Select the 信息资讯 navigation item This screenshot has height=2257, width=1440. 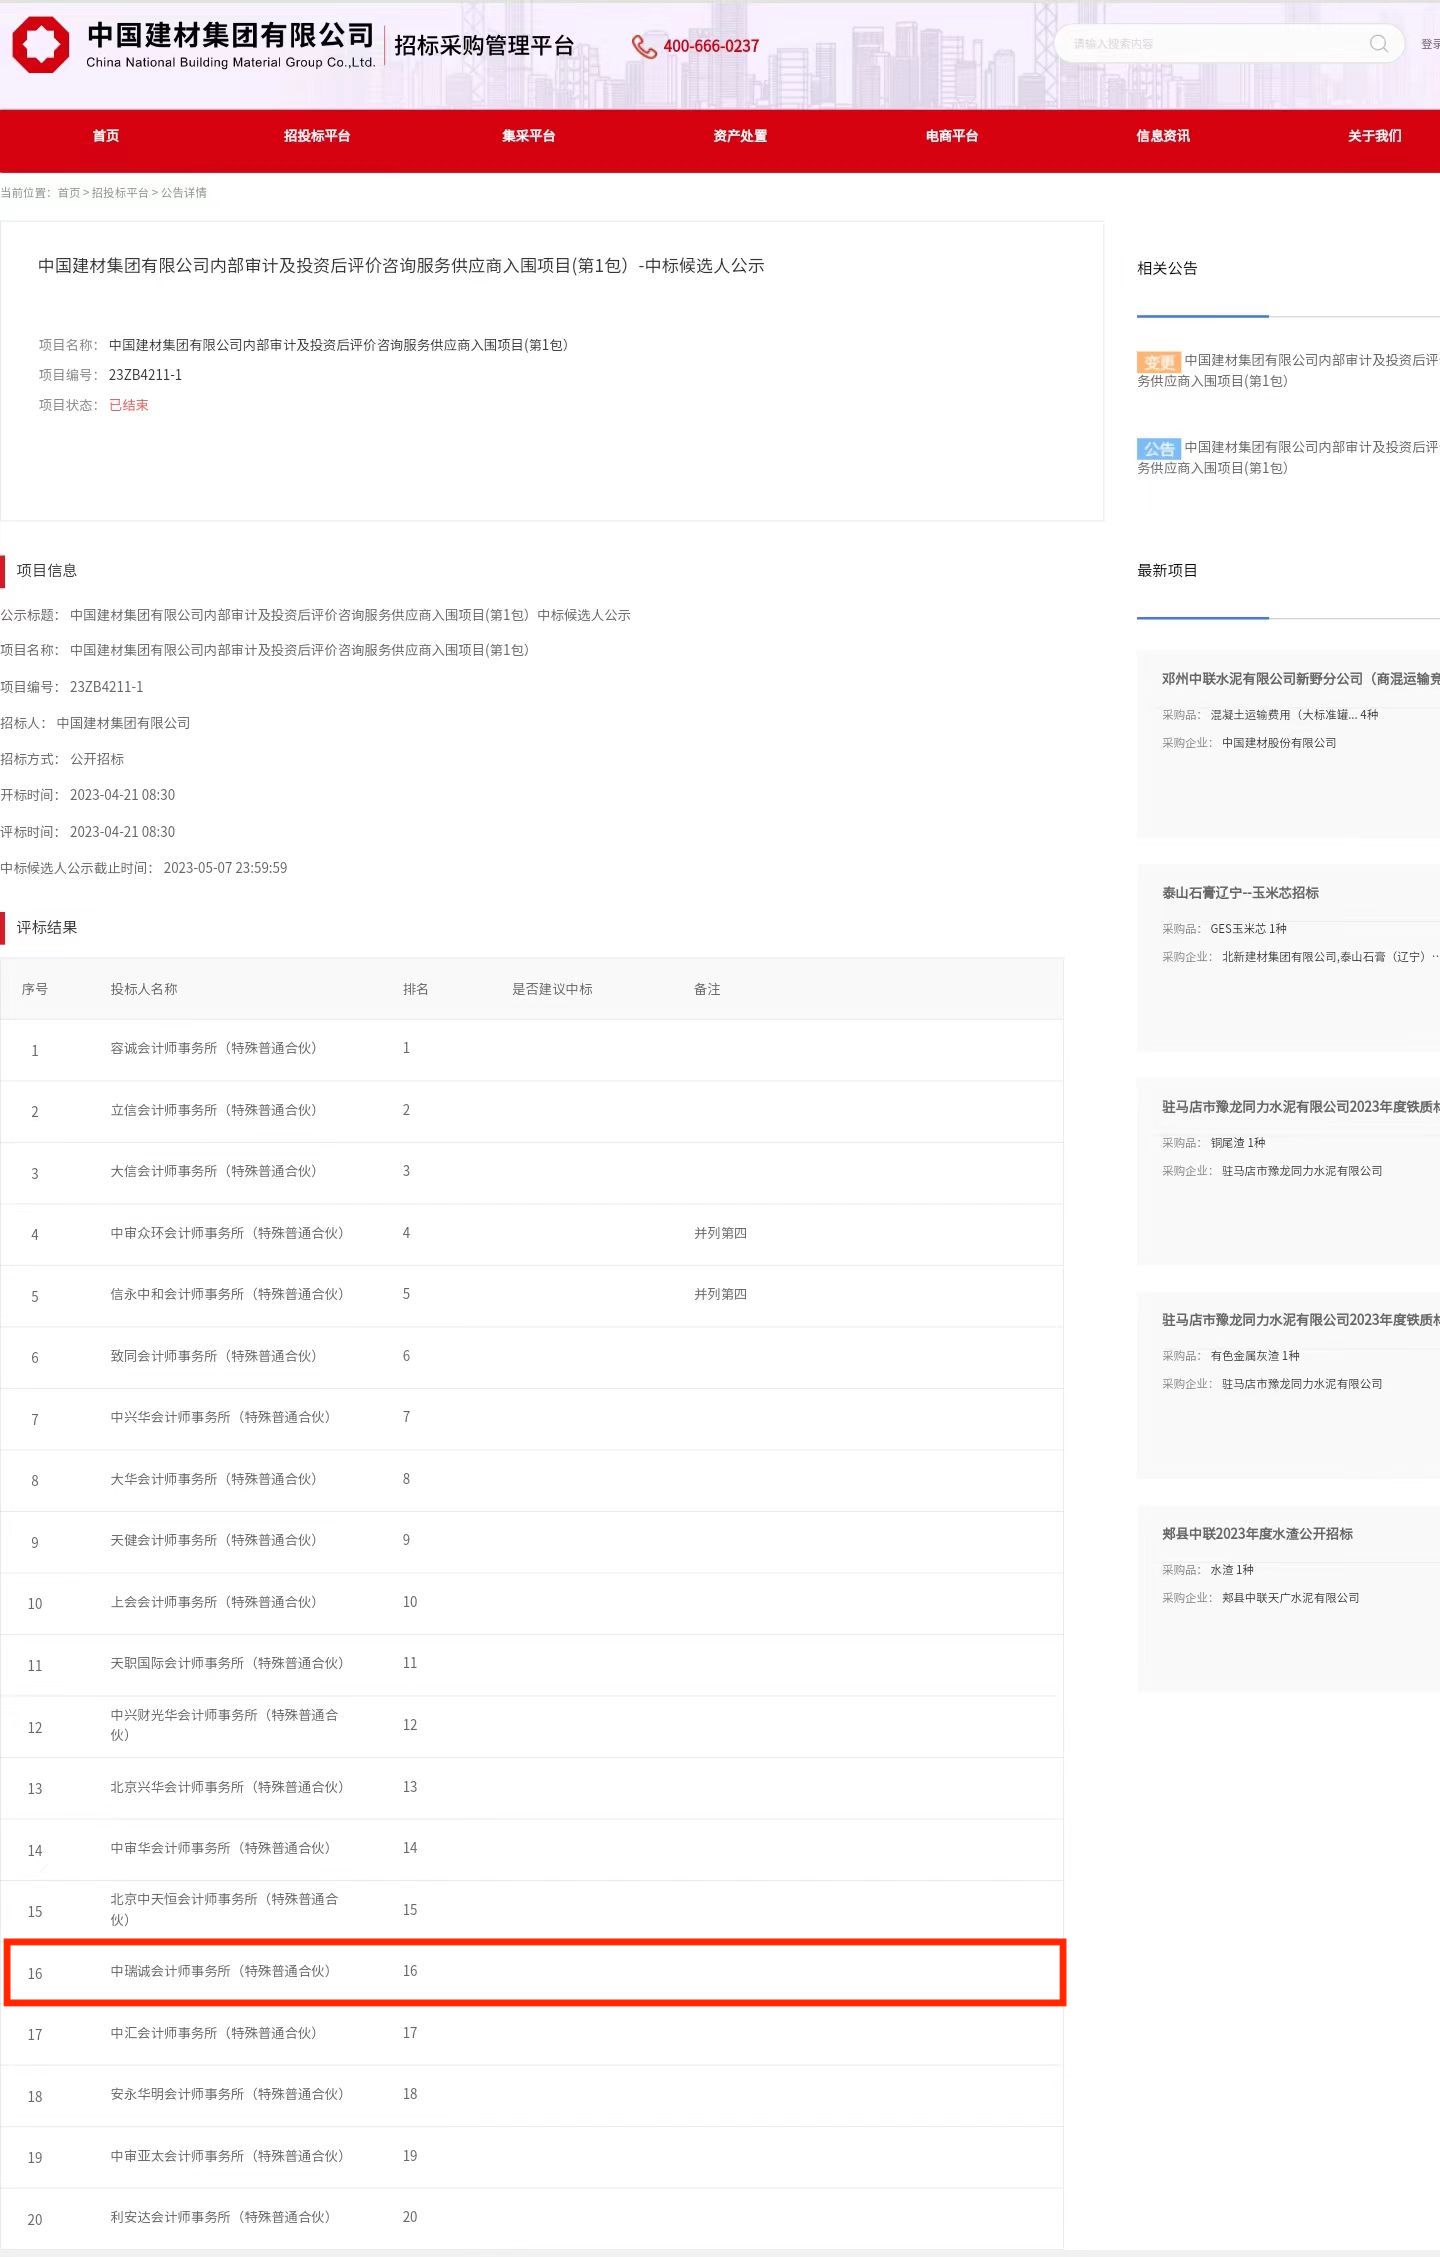[x=1163, y=136]
